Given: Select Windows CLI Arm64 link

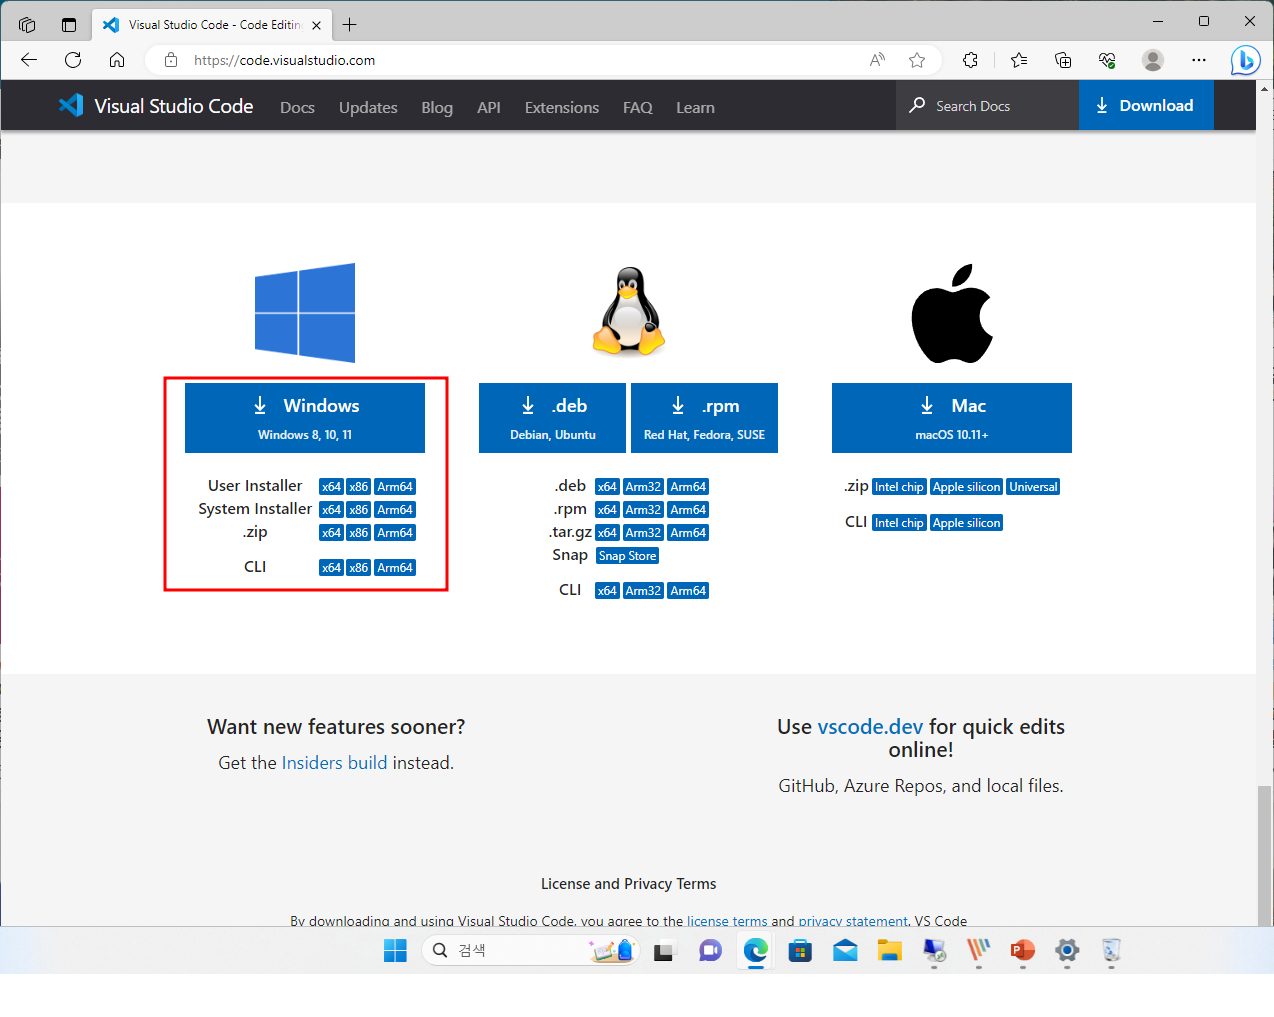Looking at the screenshot, I should (x=395, y=568).
